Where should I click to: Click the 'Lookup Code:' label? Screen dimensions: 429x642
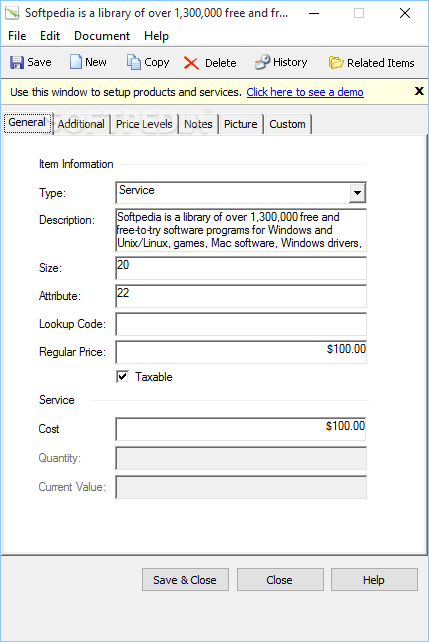point(72,324)
